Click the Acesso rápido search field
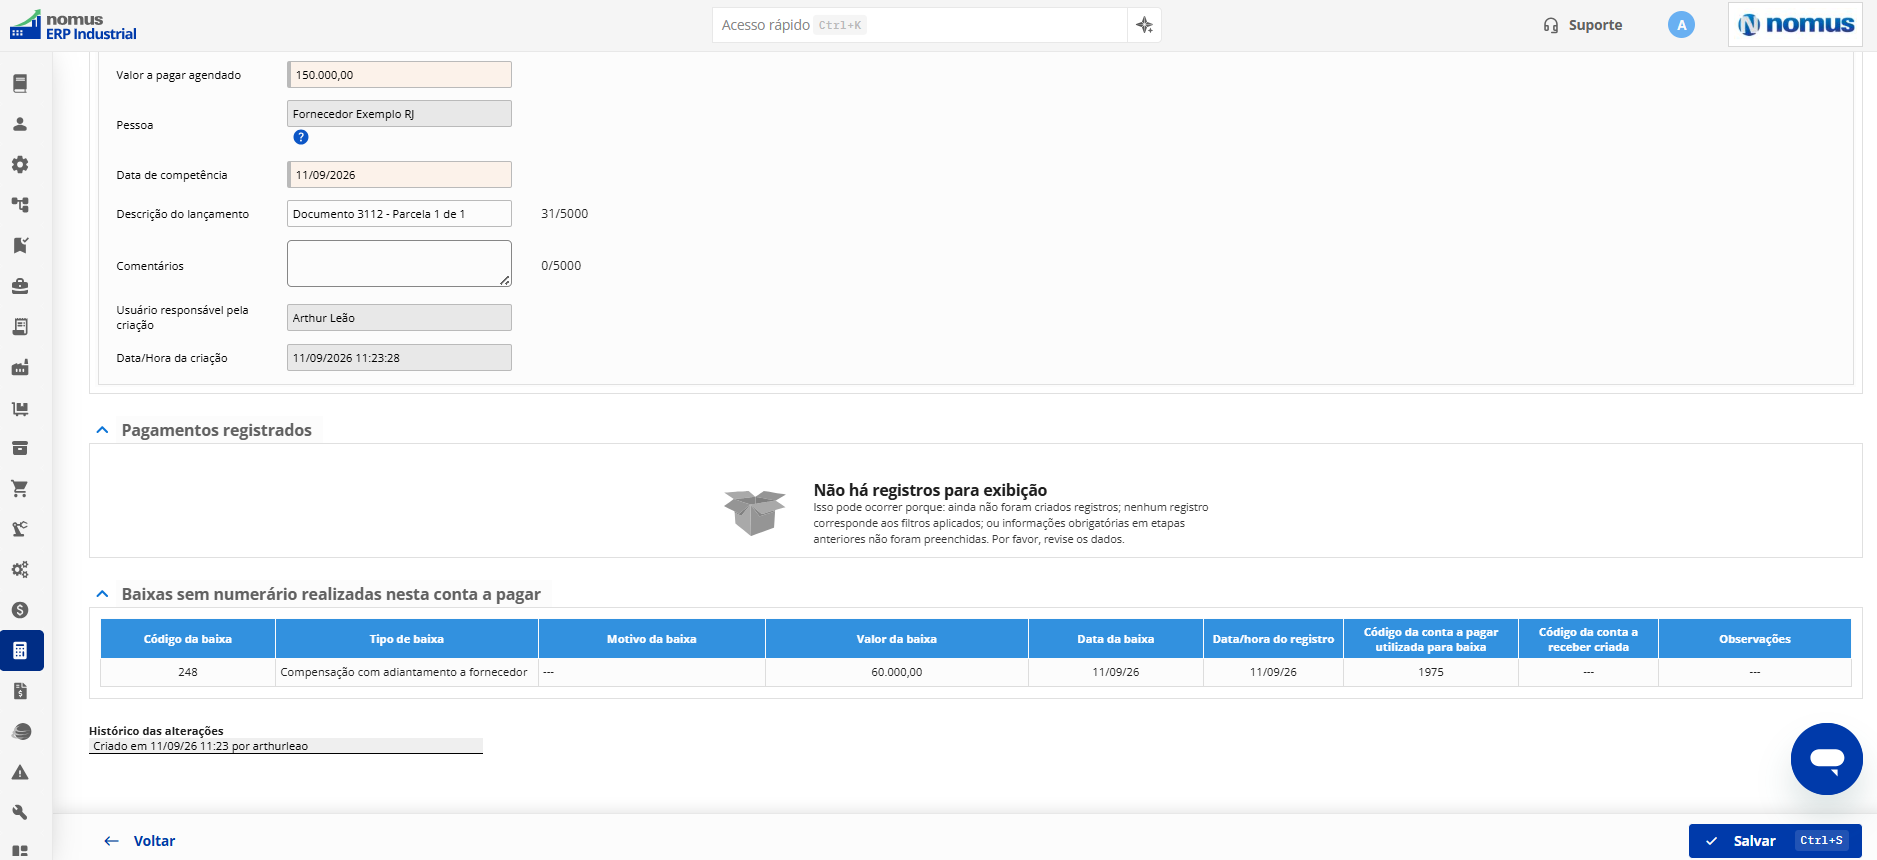This screenshot has width=1877, height=860. tap(920, 25)
